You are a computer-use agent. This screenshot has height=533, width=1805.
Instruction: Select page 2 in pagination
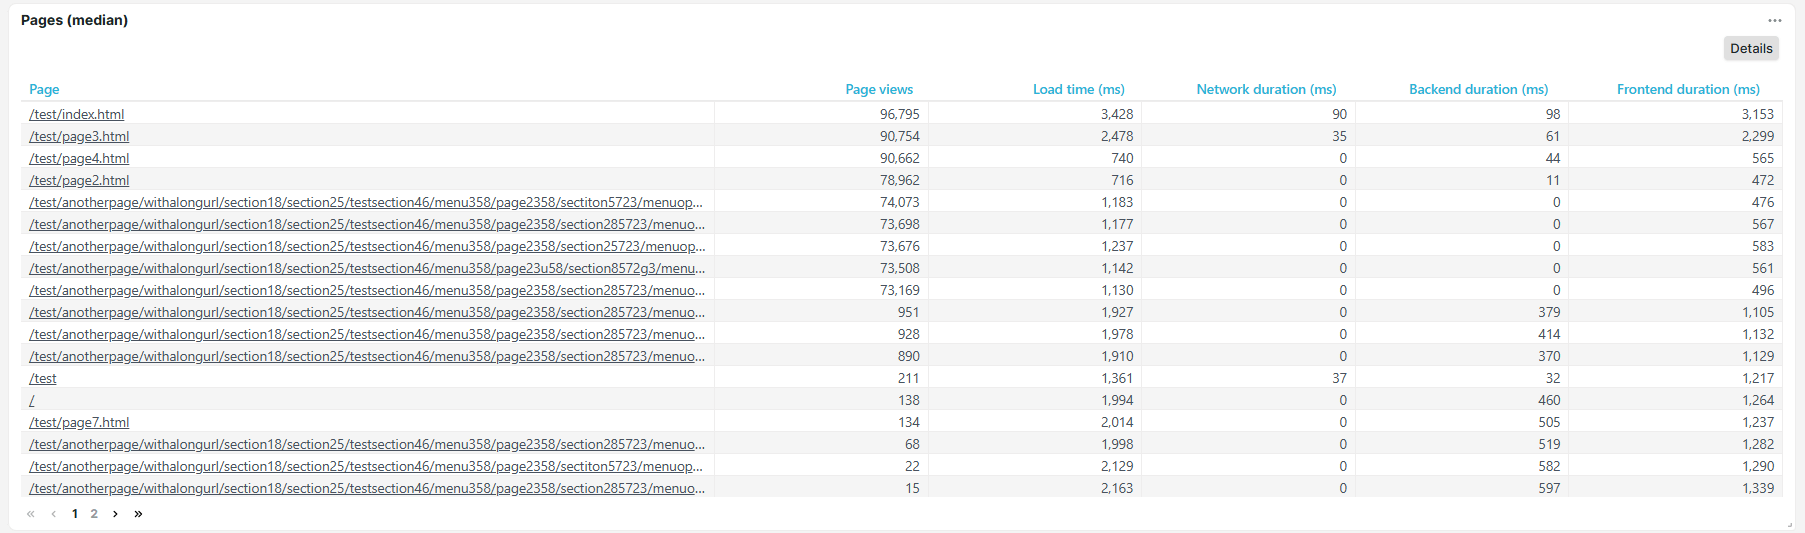[94, 513]
